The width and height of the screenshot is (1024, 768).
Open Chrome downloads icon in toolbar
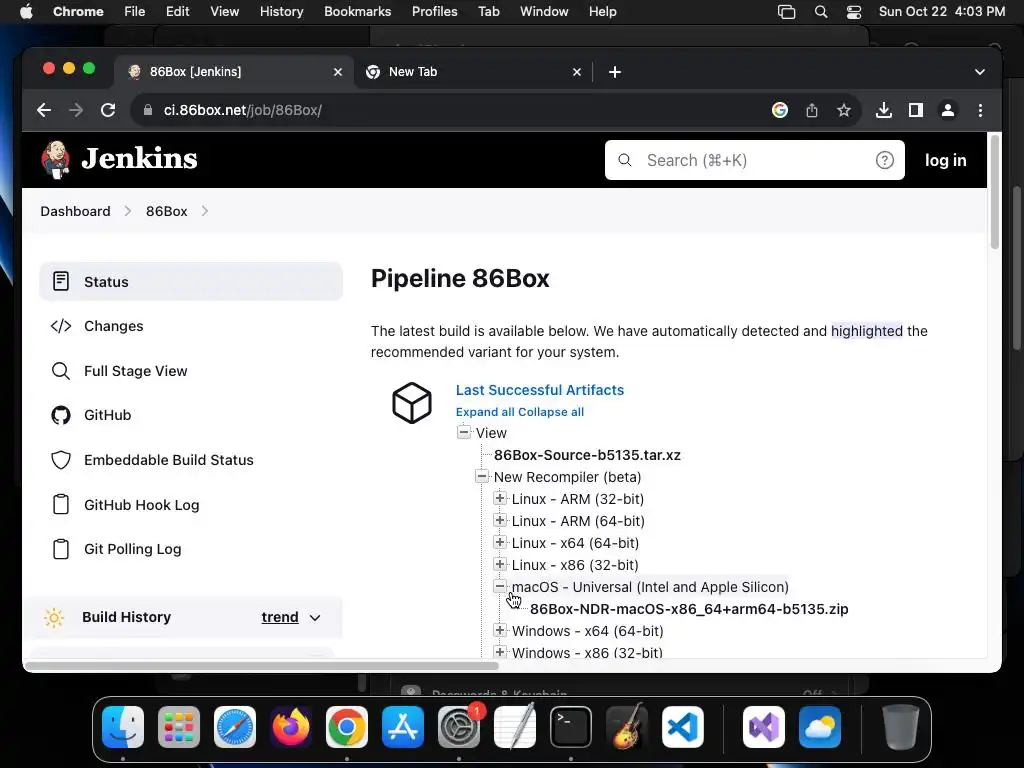pos(884,110)
